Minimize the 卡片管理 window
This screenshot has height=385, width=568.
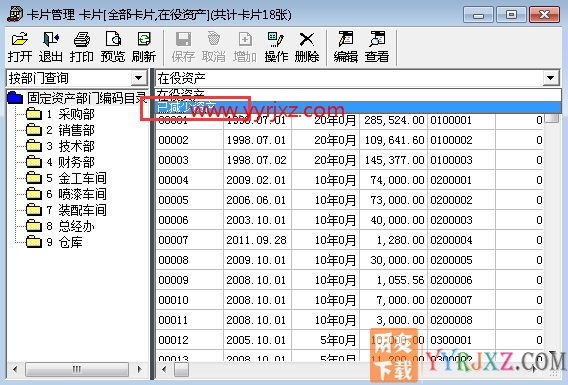478,15
